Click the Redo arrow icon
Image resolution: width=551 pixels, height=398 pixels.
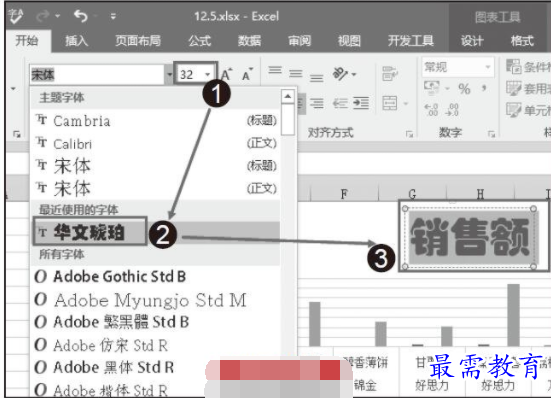pos(44,16)
